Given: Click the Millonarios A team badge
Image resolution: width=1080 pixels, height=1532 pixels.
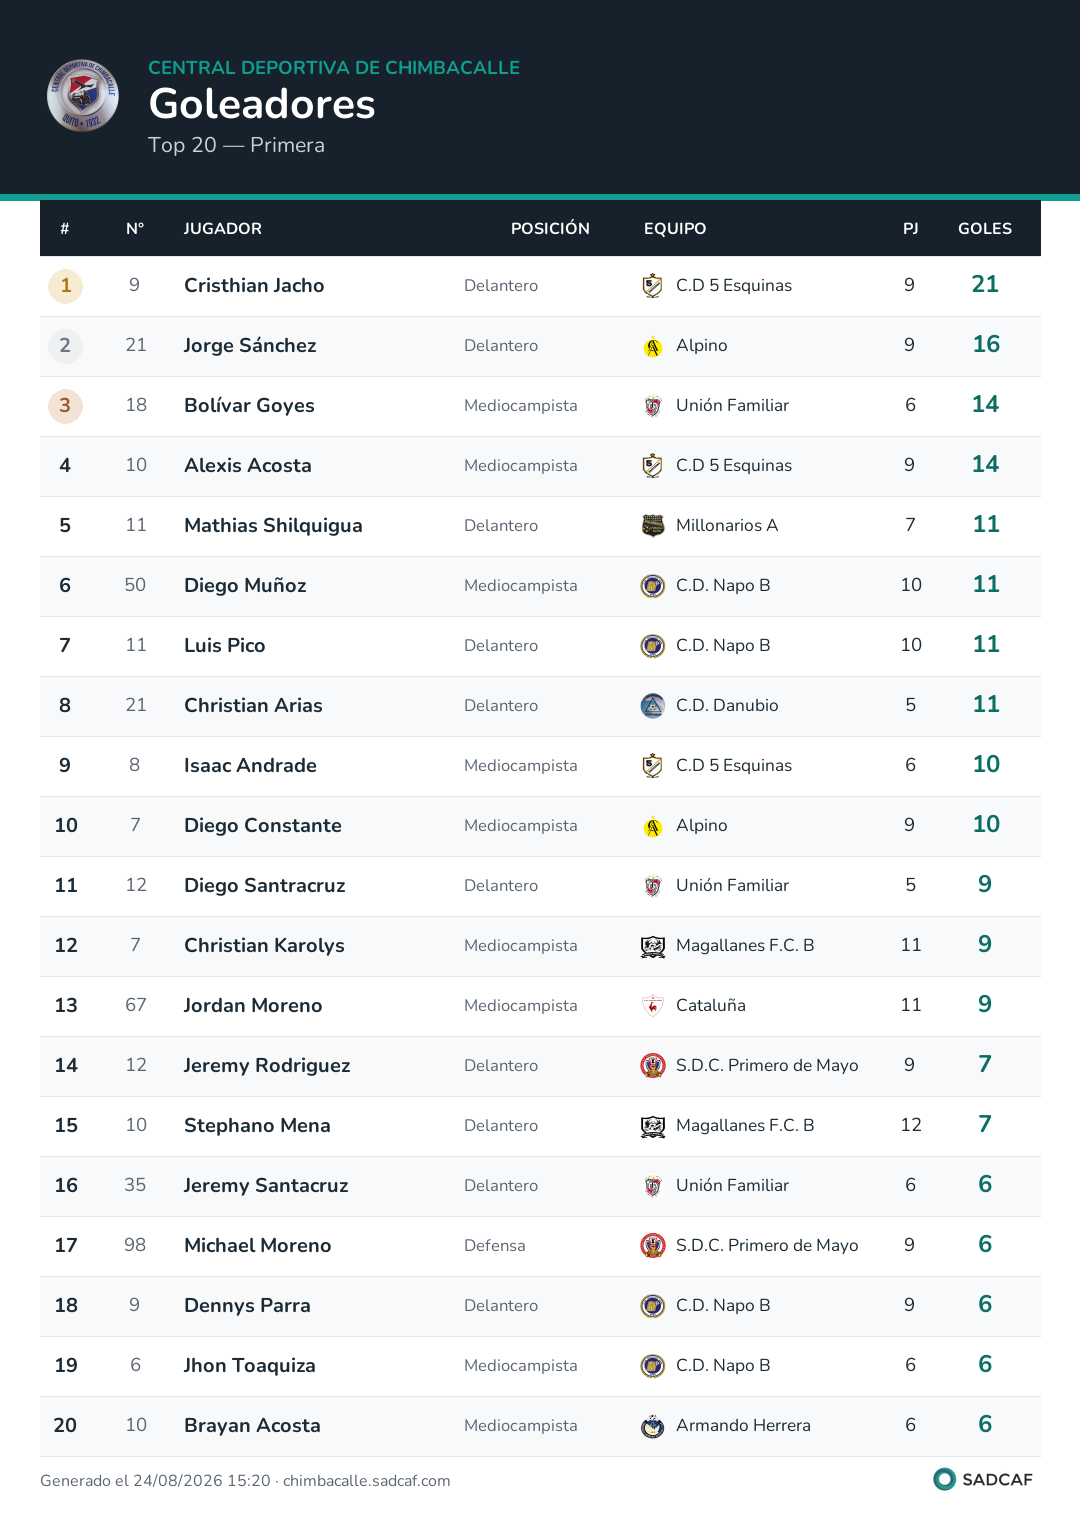Looking at the screenshot, I should [653, 526].
